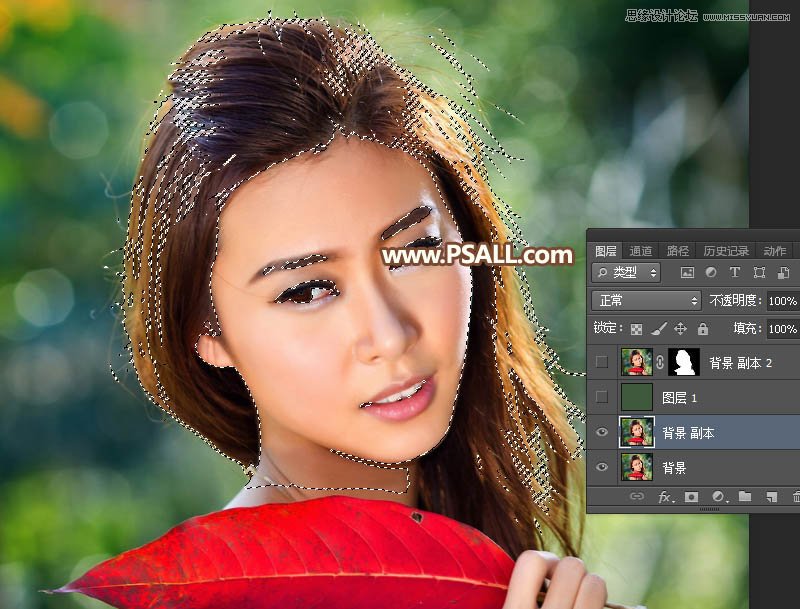The height and width of the screenshot is (609, 800).
Task: Hide the 背景 layer
Action: [602, 467]
